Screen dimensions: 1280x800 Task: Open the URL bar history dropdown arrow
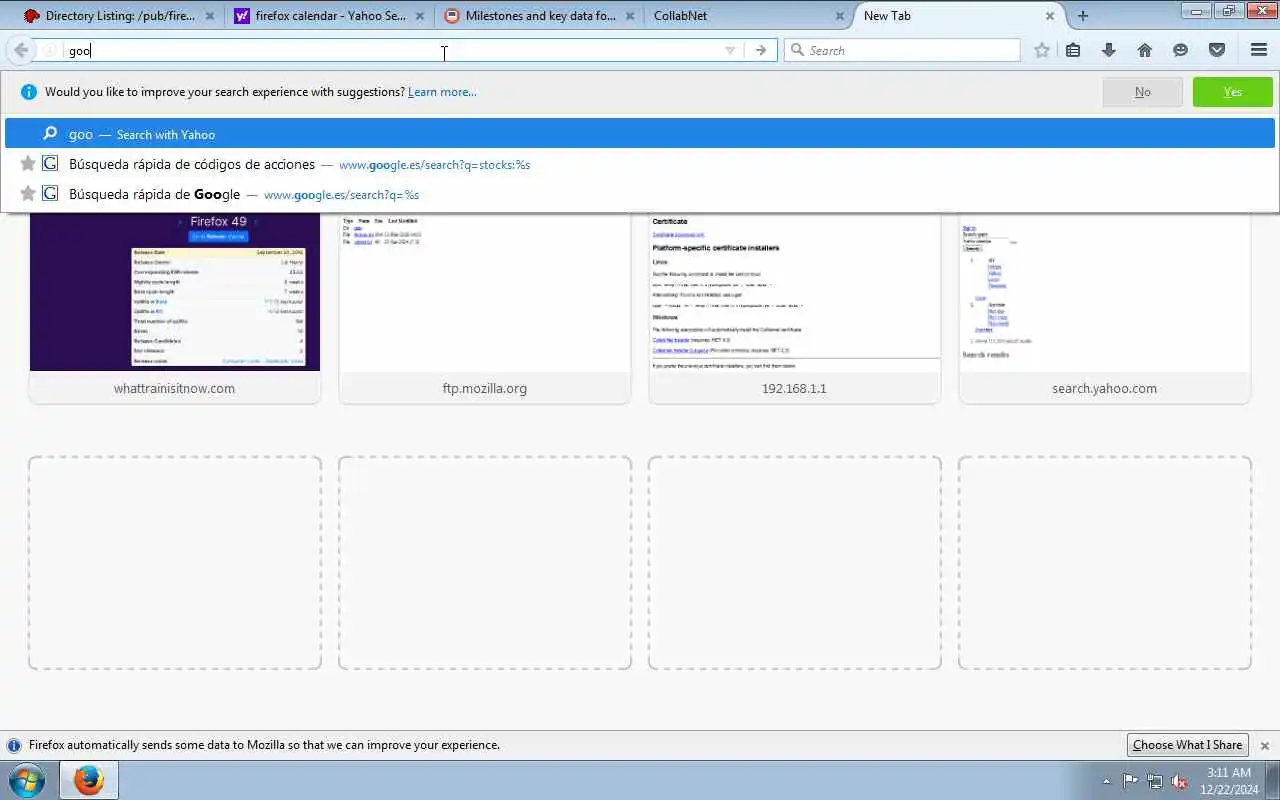(730, 50)
